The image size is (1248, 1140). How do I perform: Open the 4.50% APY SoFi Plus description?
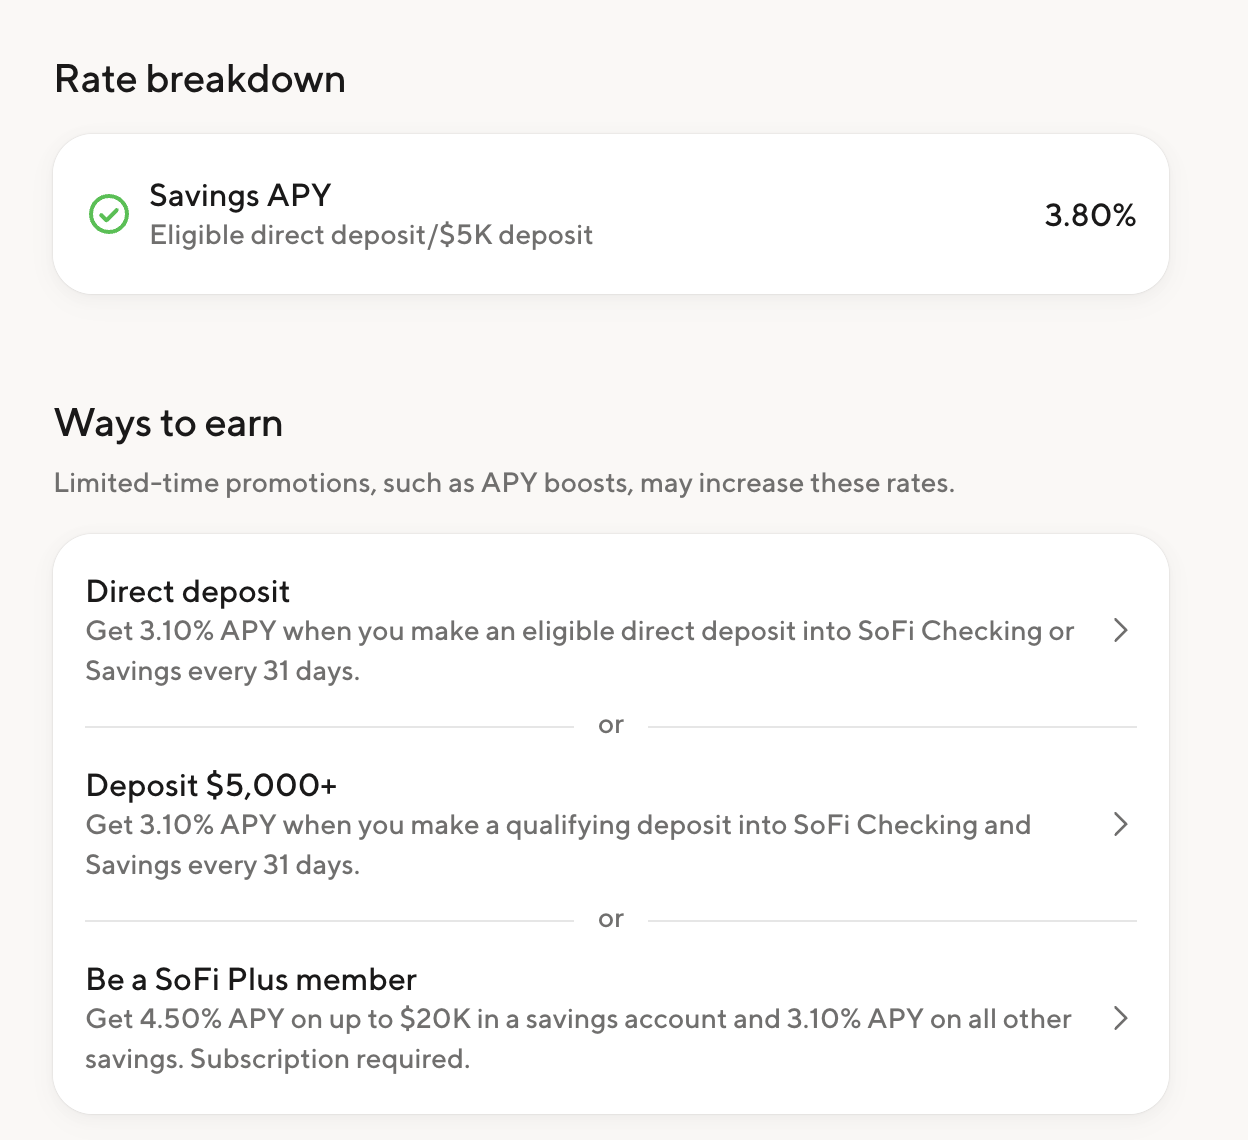coord(578,1039)
